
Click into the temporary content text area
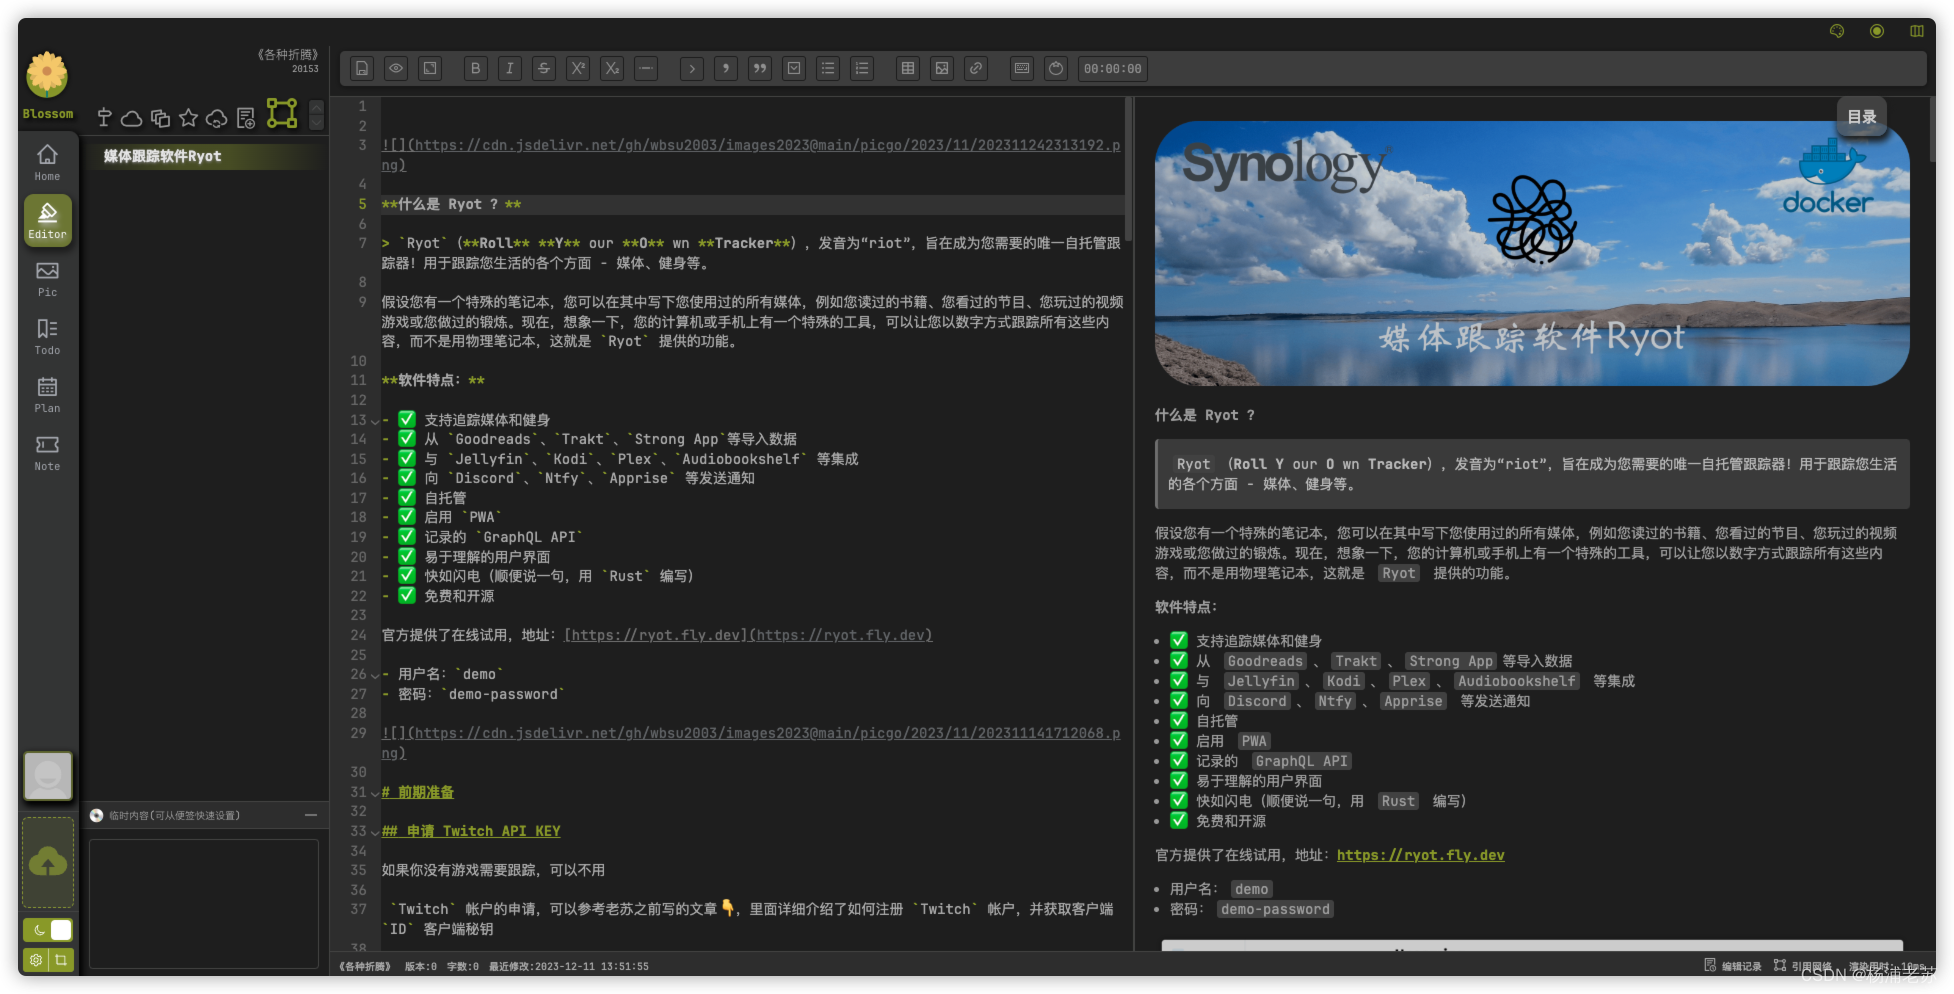pyautogui.click(x=204, y=904)
